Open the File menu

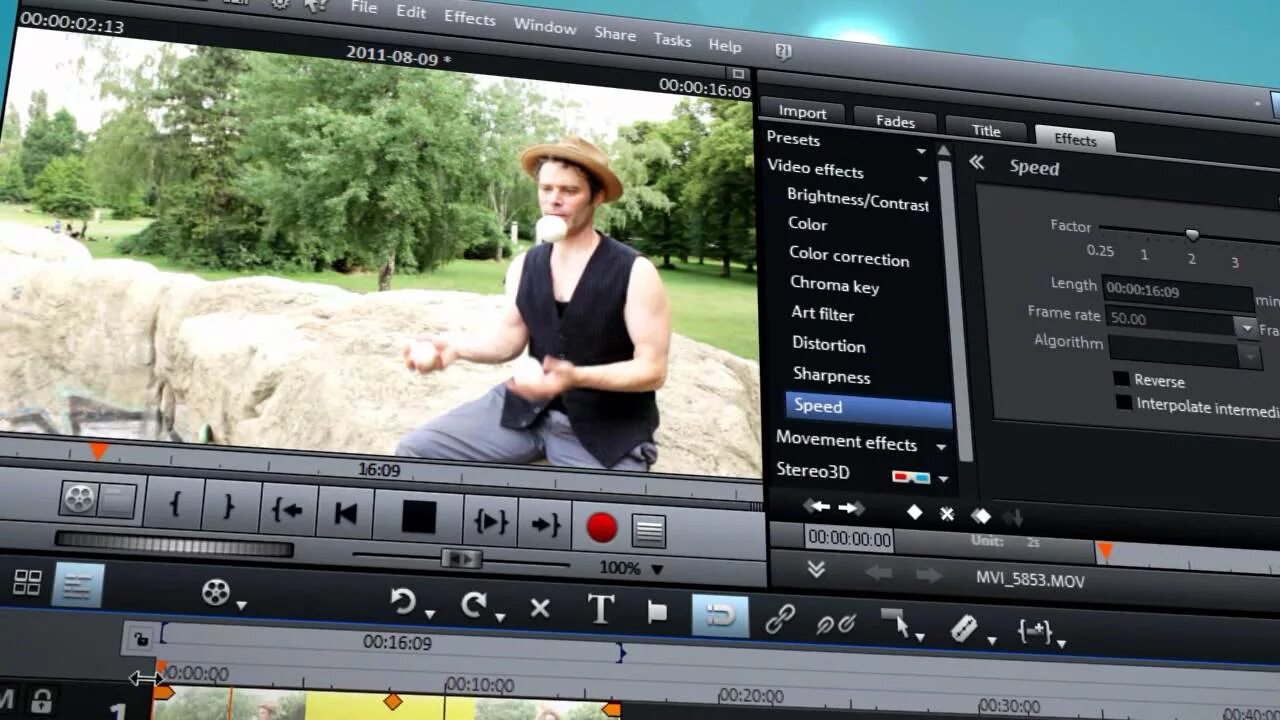click(364, 8)
